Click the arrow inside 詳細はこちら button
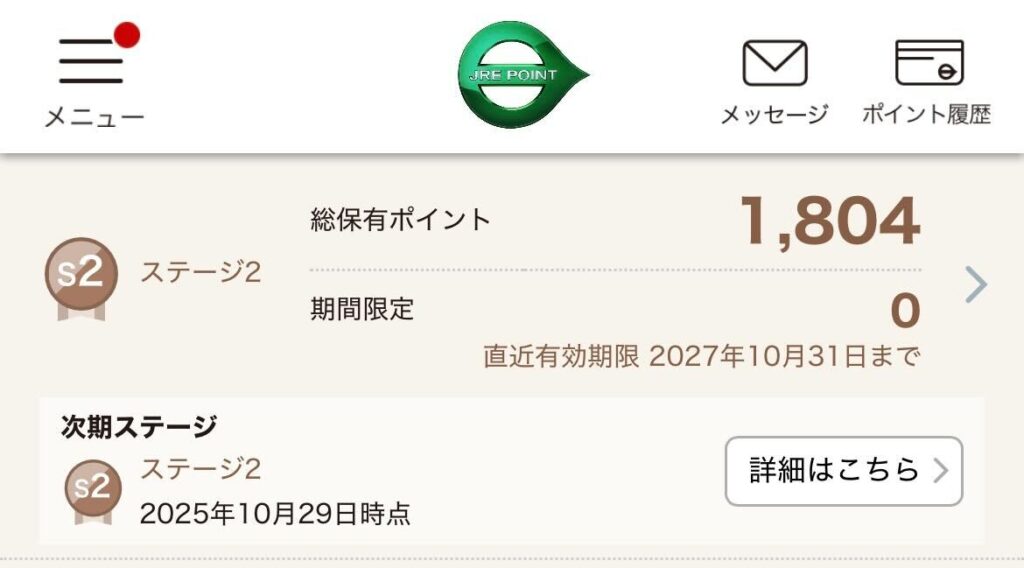 (940, 470)
